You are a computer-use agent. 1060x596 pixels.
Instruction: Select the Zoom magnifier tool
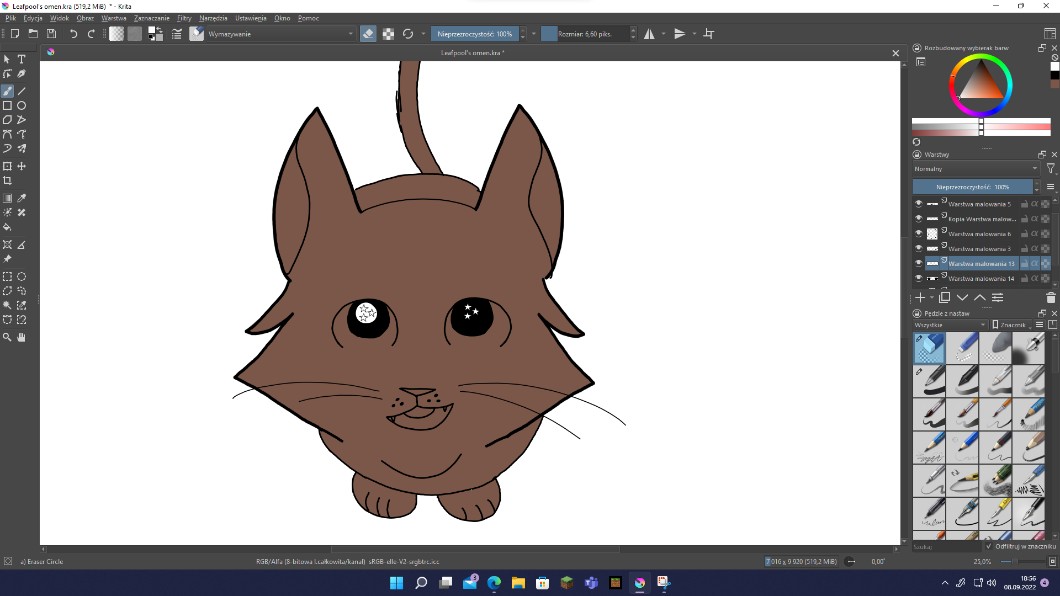[x=7, y=337]
